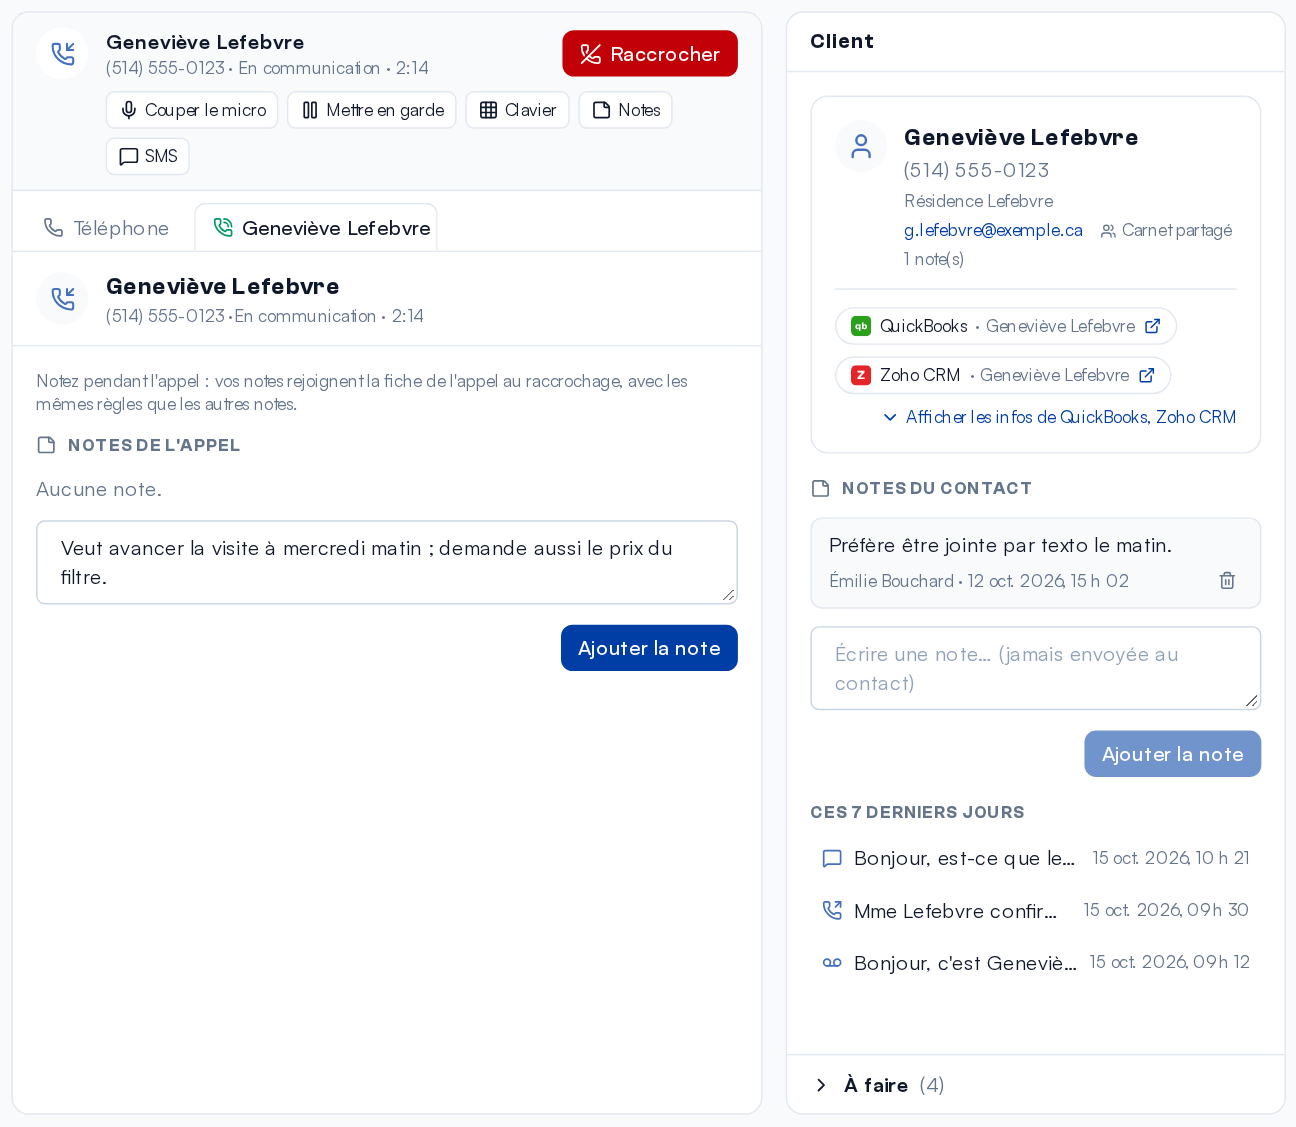This screenshot has width=1296, height=1127.
Task: Switch to the Téléphone tab
Action: tap(106, 228)
